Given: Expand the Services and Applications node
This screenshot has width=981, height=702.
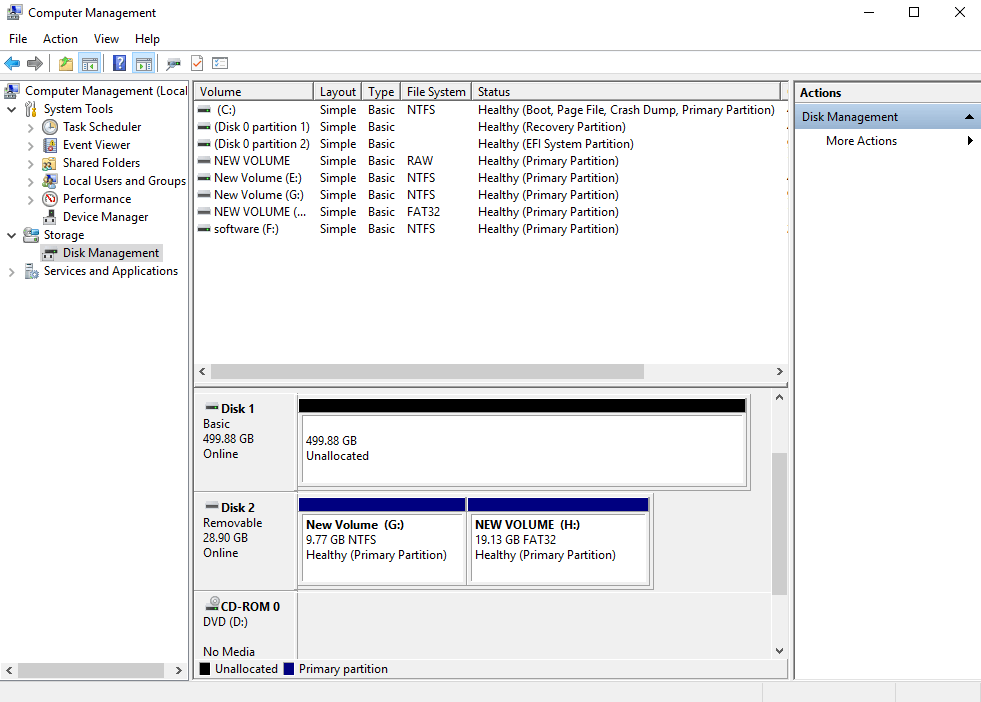Looking at the screenshot, I should click(x=11, y=272).
